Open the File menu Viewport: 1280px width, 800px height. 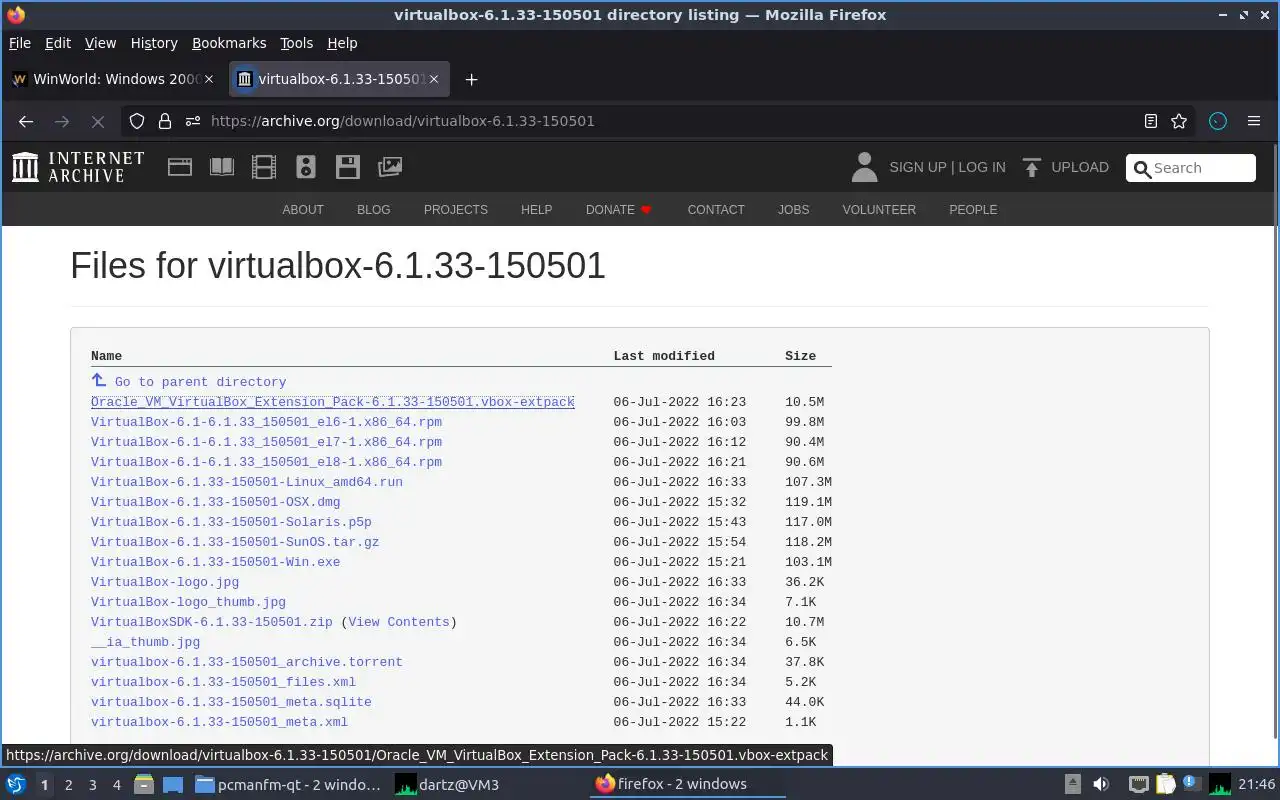20,43
